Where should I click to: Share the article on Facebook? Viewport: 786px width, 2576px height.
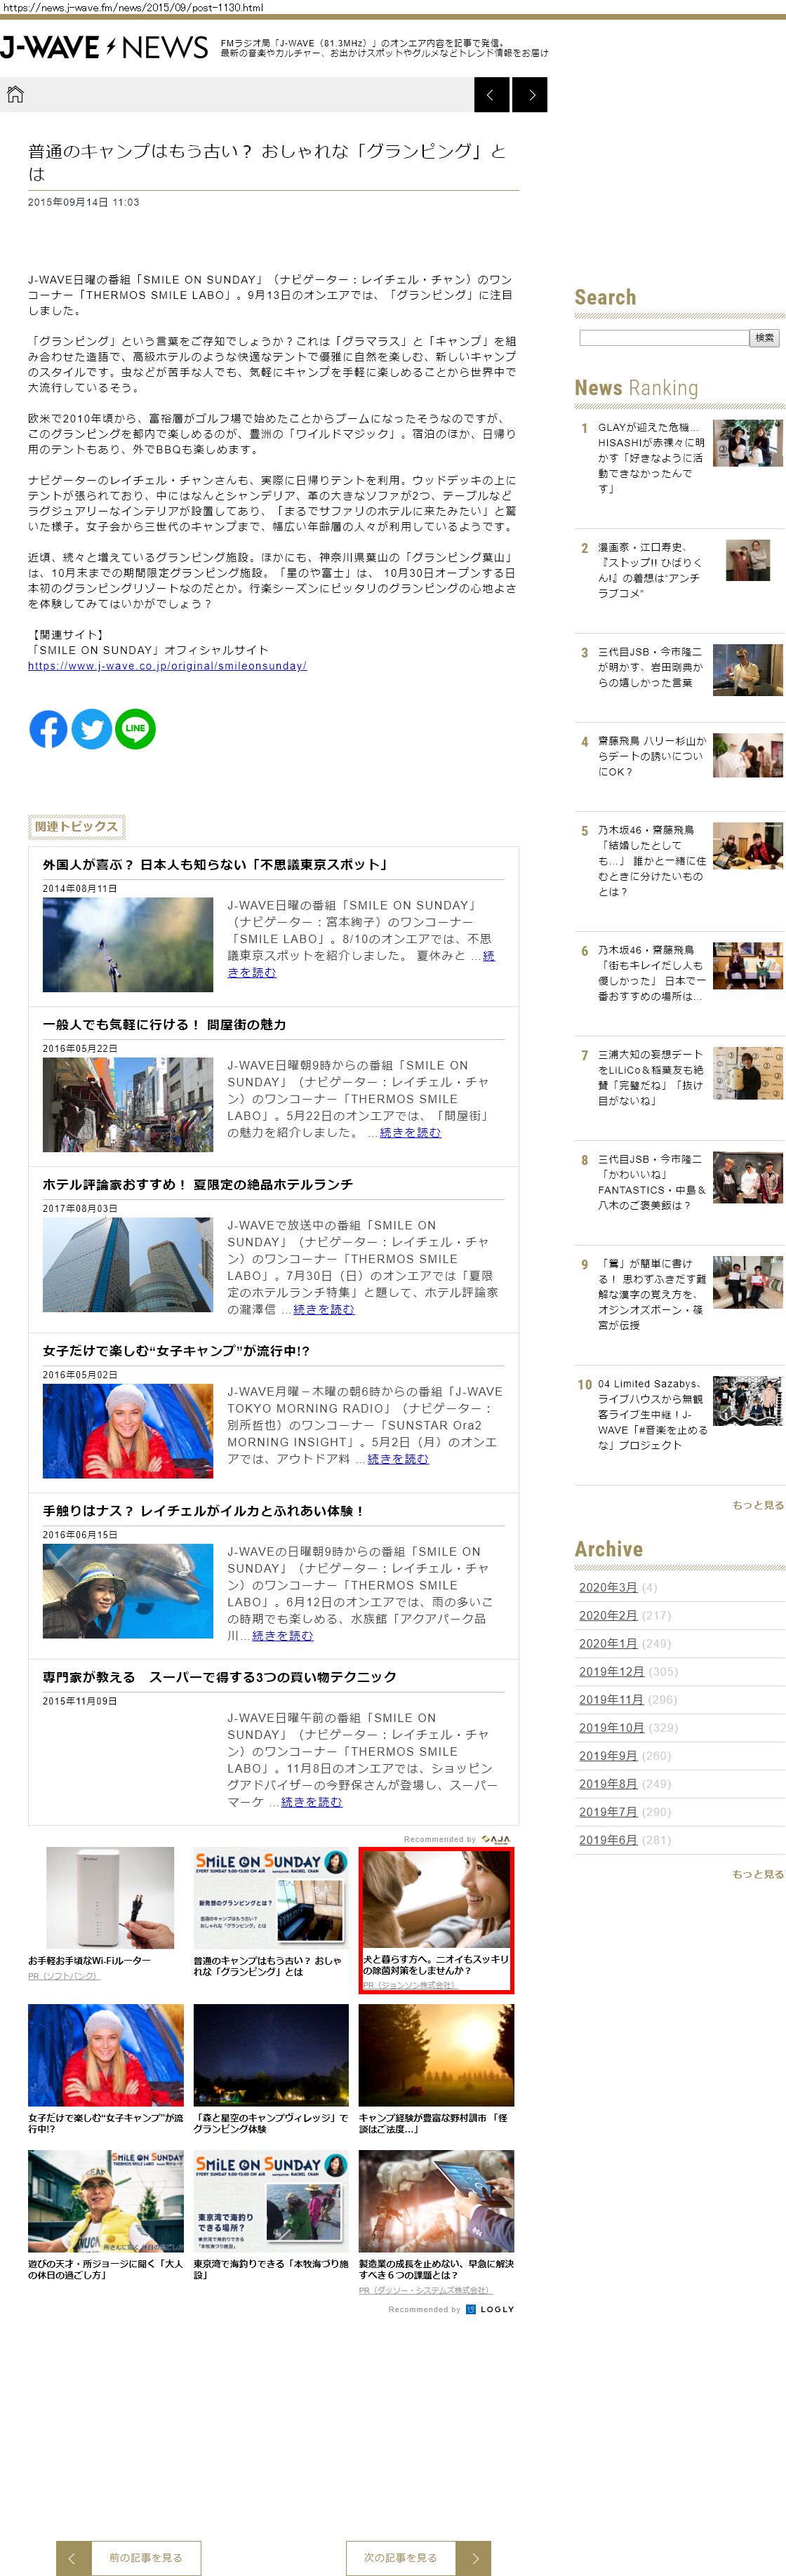(x=48, y=729)
